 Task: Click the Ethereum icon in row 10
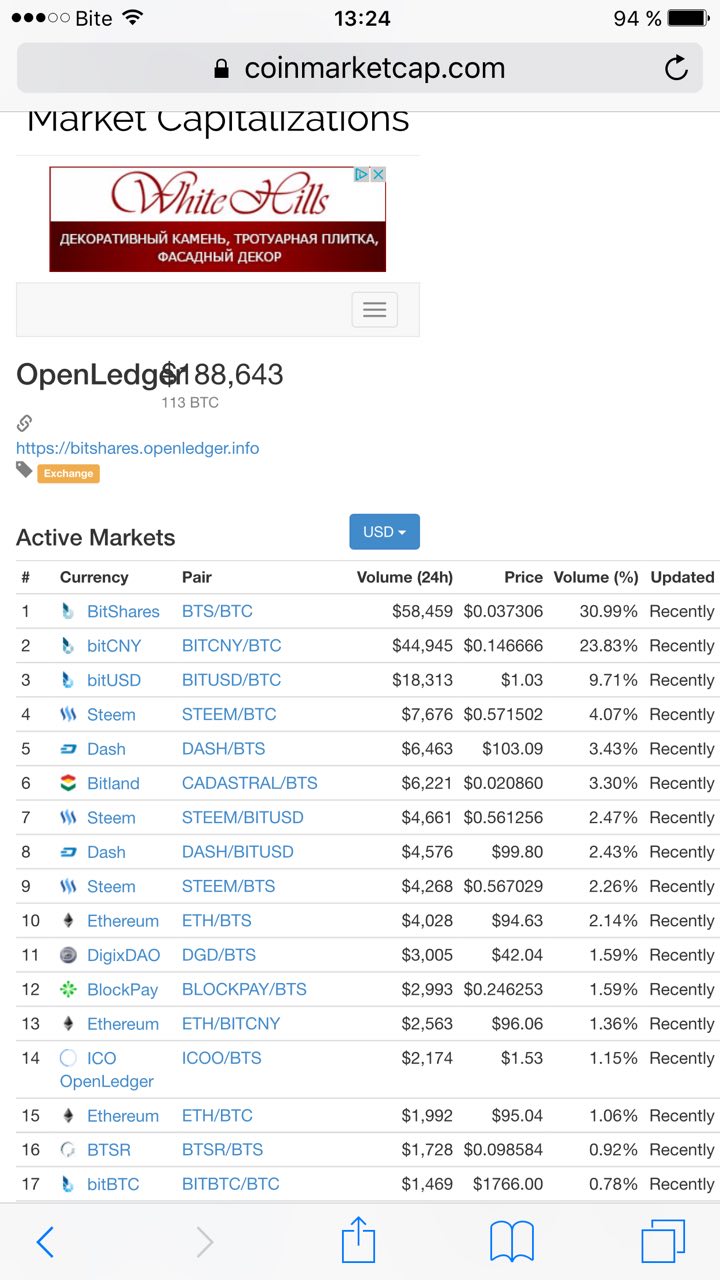pos(68,921)
